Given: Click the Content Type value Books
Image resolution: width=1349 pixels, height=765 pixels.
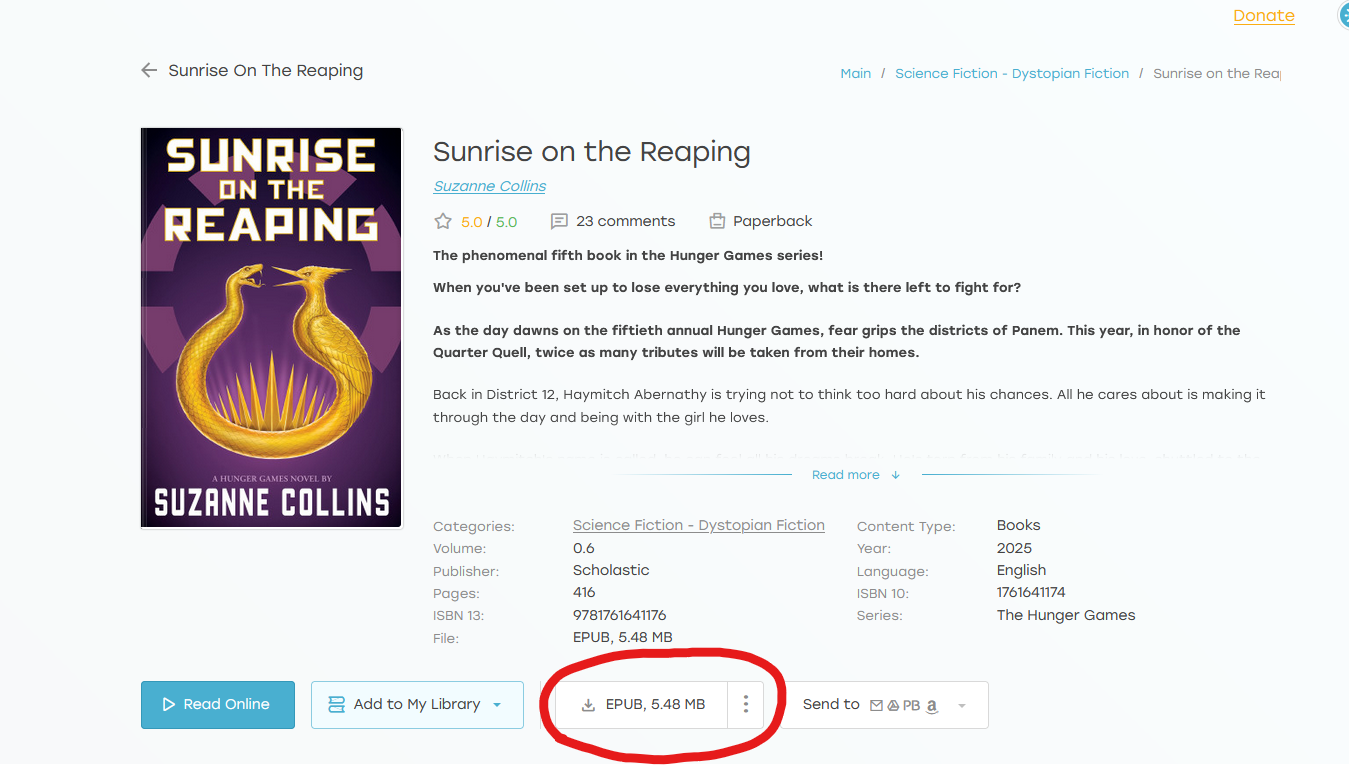Looking at the screenshot, I should click(x=1019, y=525).
